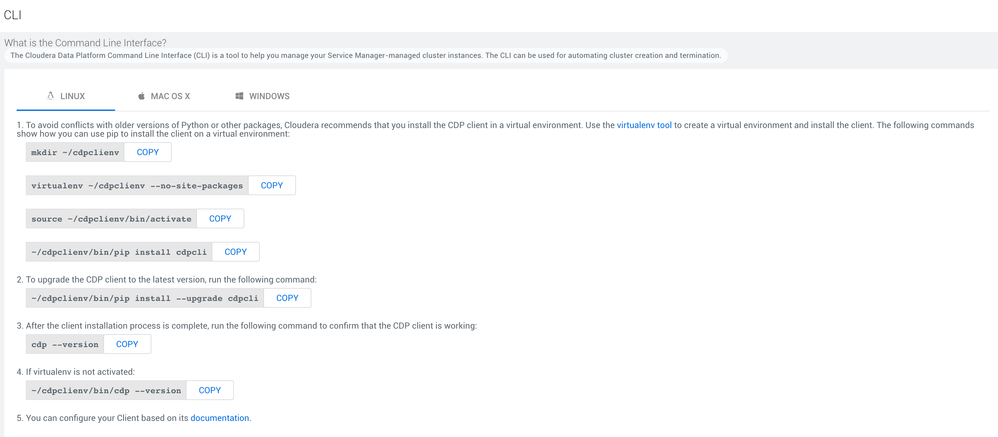Click the CLI page heading

[13, 16]
